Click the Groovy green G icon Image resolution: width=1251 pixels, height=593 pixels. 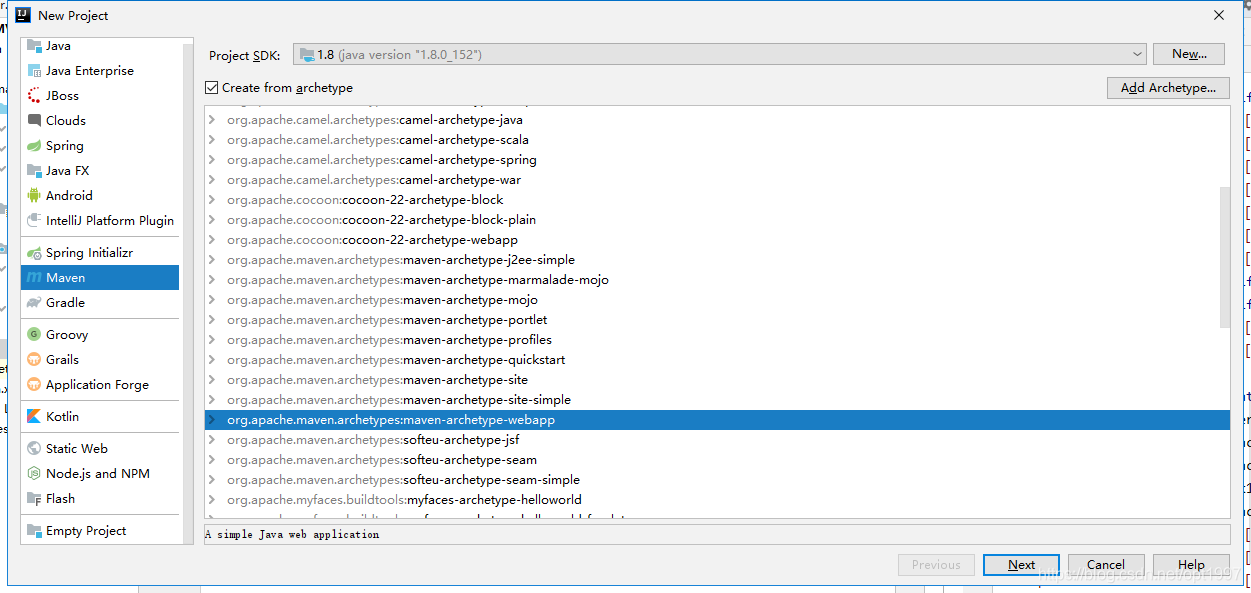point(34,335)
